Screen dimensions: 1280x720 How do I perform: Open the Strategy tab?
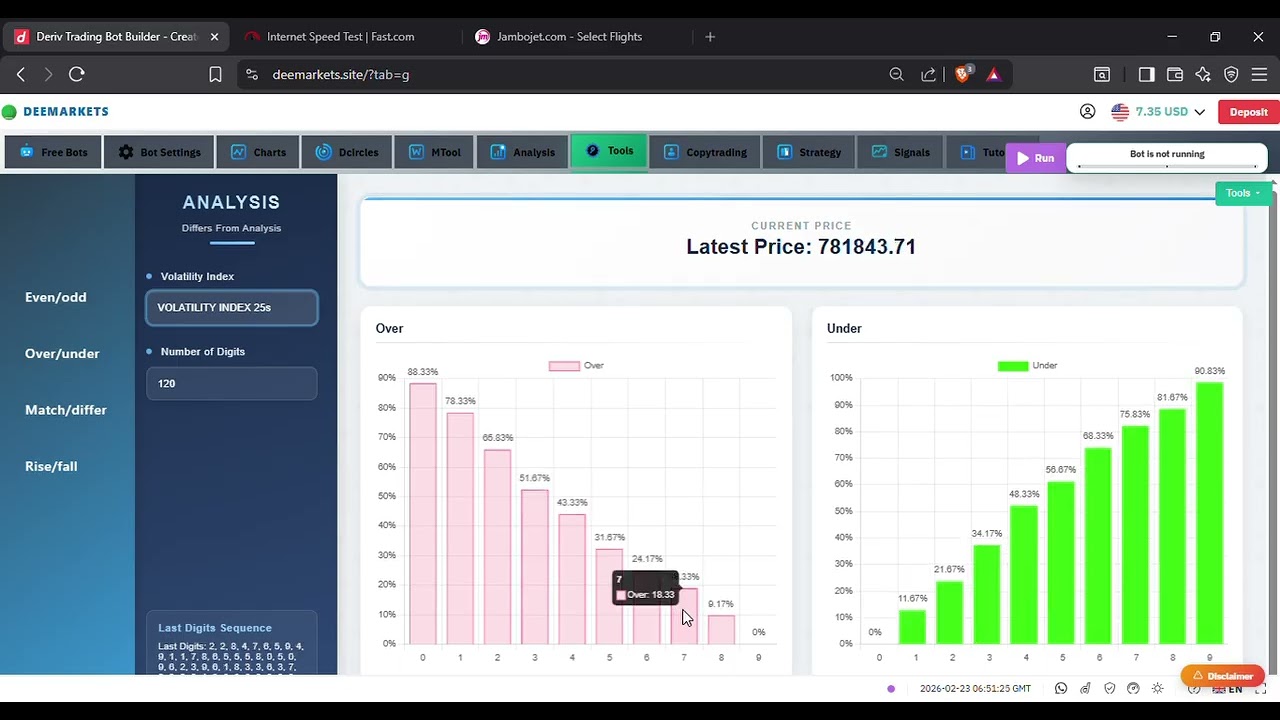pyautogui.click(x=809, y=152)
